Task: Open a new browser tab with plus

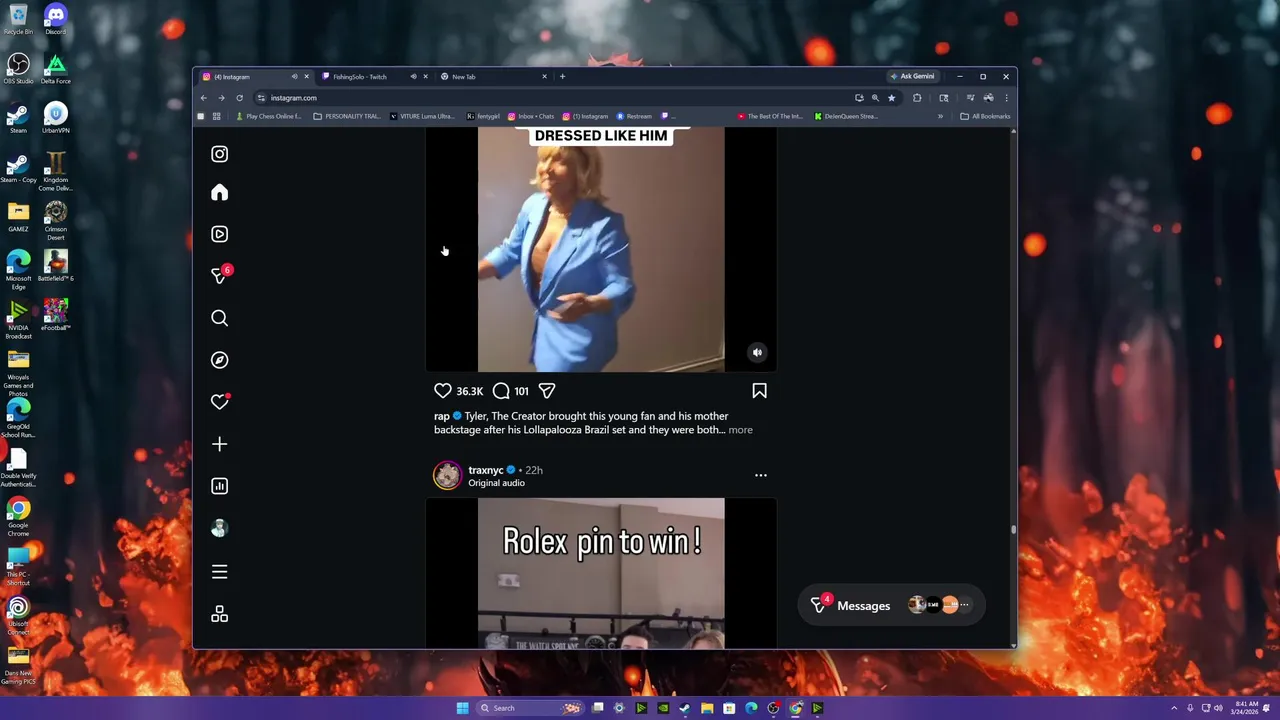Action: click(x=562, y=77)
